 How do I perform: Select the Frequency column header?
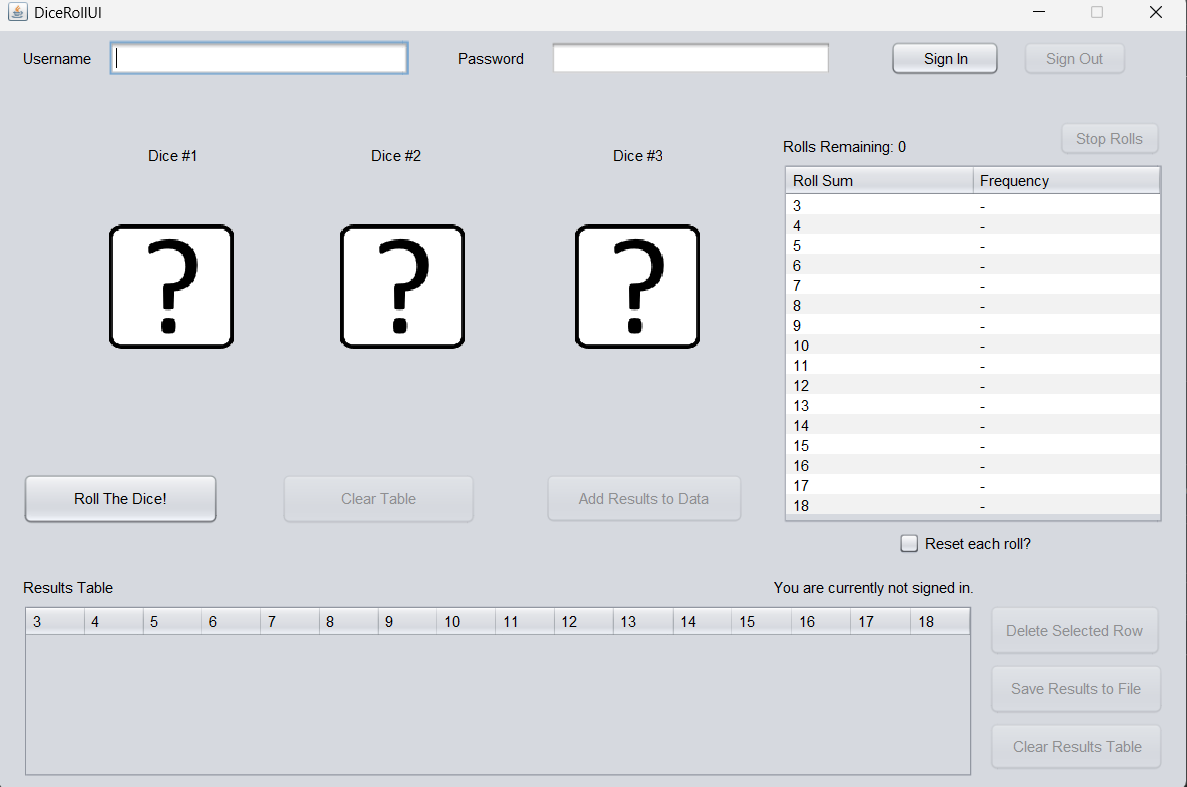(x=1066, y=181)
